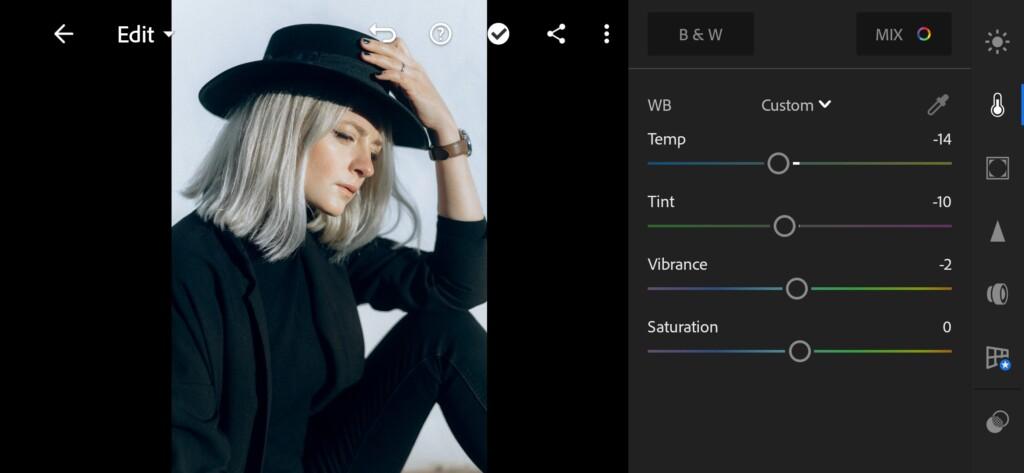Viewport: 1024px width, 473px height.
Task: Confirm edits with the checkmark icon
Action: point(498,34)
